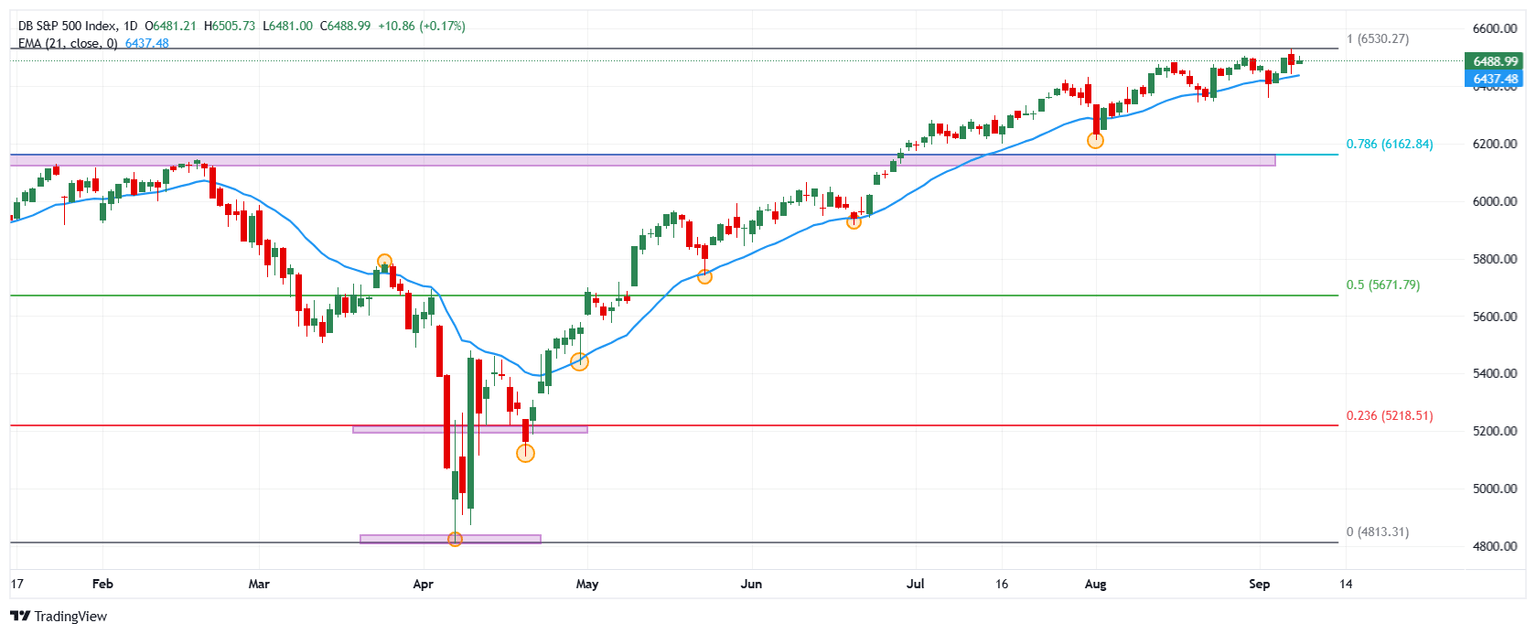Viewport: 1536px width, 634px height.
Task: Click the '5600.00' price axis label
Action: click(x=1493, y=317)
